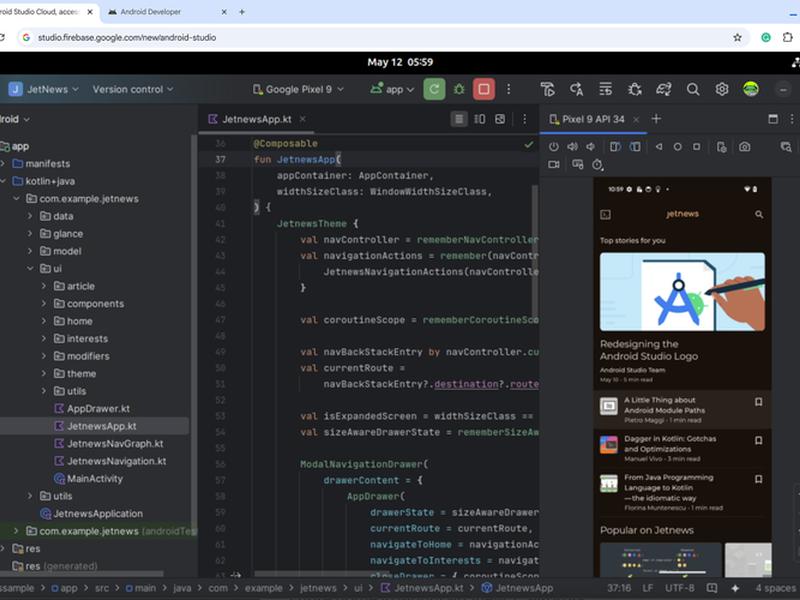Image resolution: width=800 pixels, height=600 pixels.
Task: Start emulator screen recording
Action: [554, 164]
